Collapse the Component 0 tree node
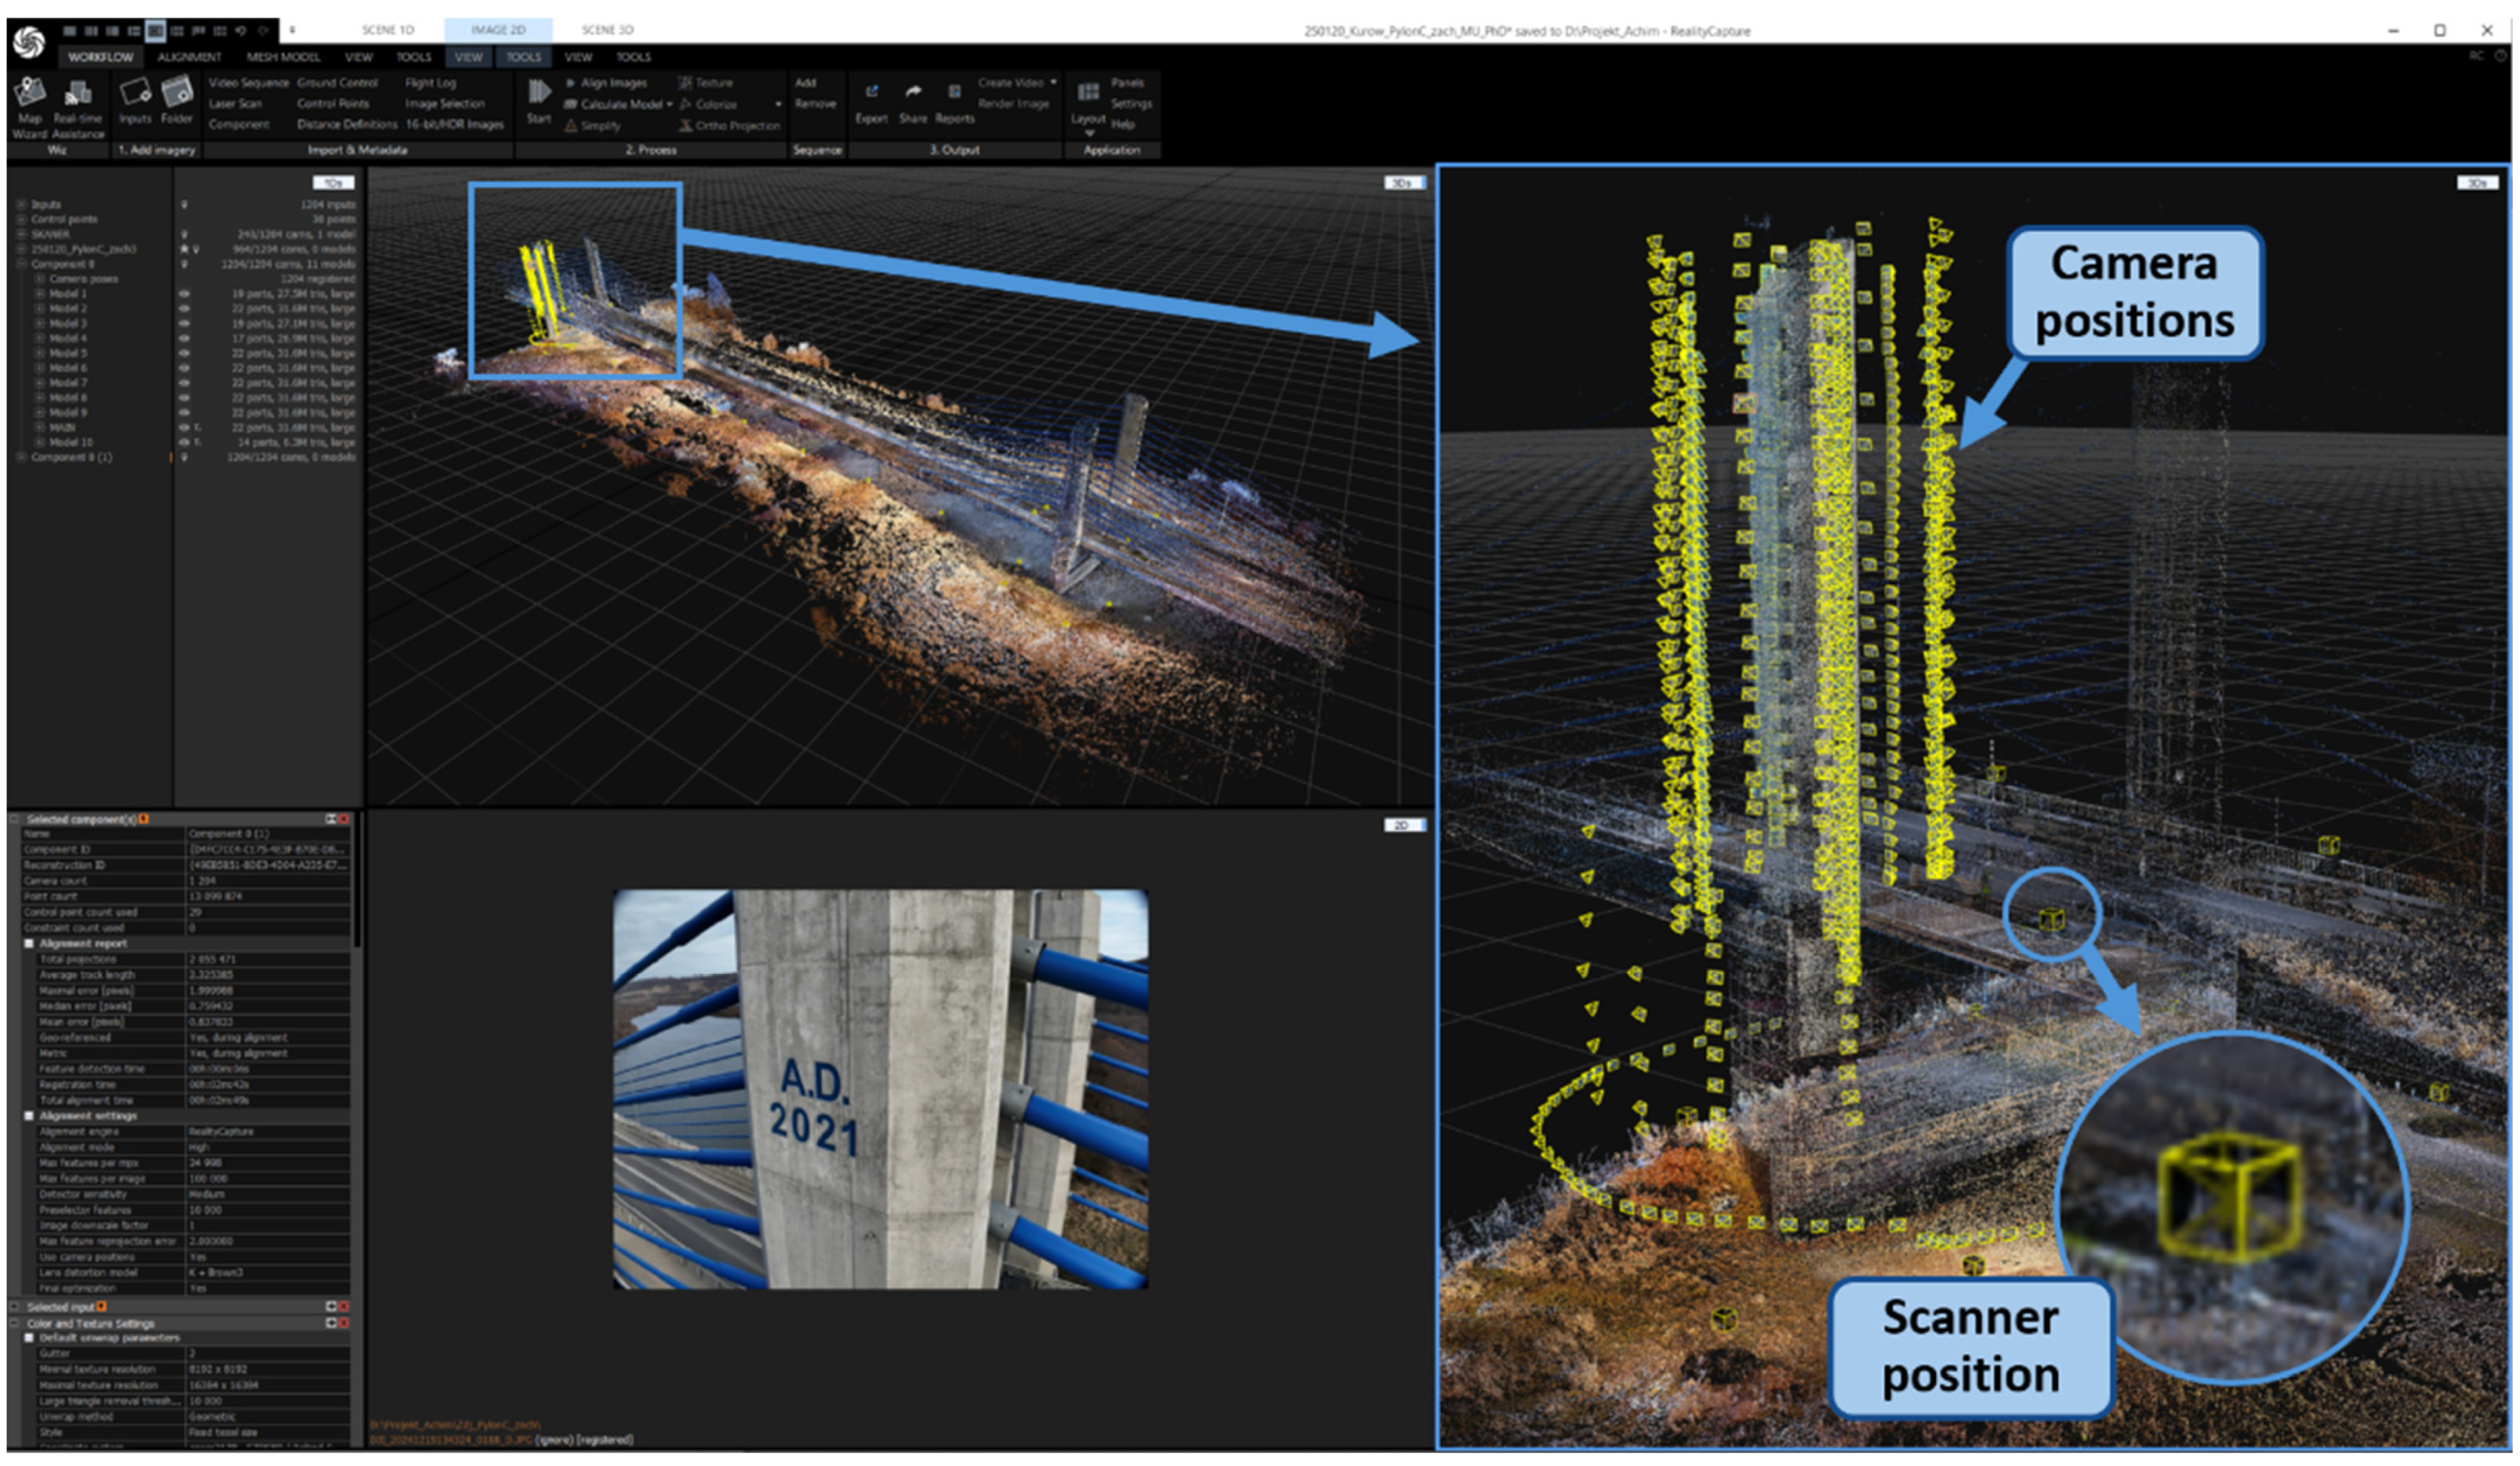The image size is (2520, 1466). [x=21, y=264]
